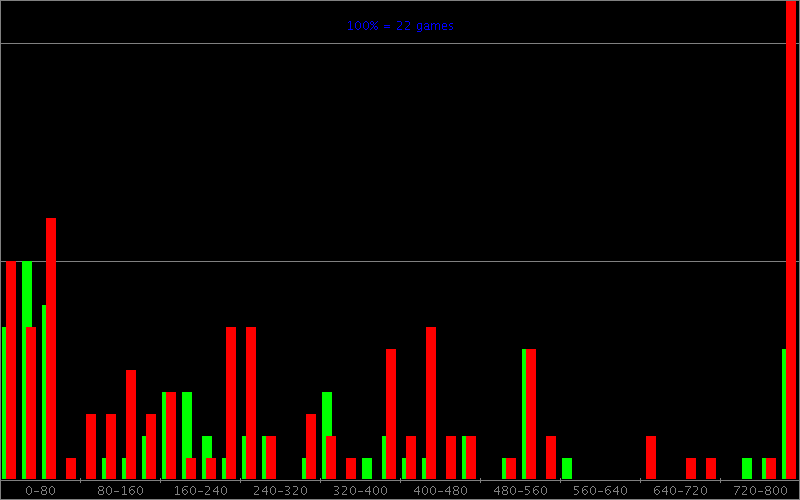Click the tallest red bar in the 480-560 range

tap(531, 414)
